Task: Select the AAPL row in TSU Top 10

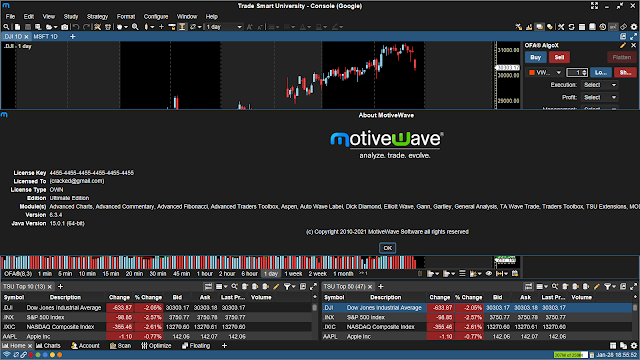Action: [156, 336]
